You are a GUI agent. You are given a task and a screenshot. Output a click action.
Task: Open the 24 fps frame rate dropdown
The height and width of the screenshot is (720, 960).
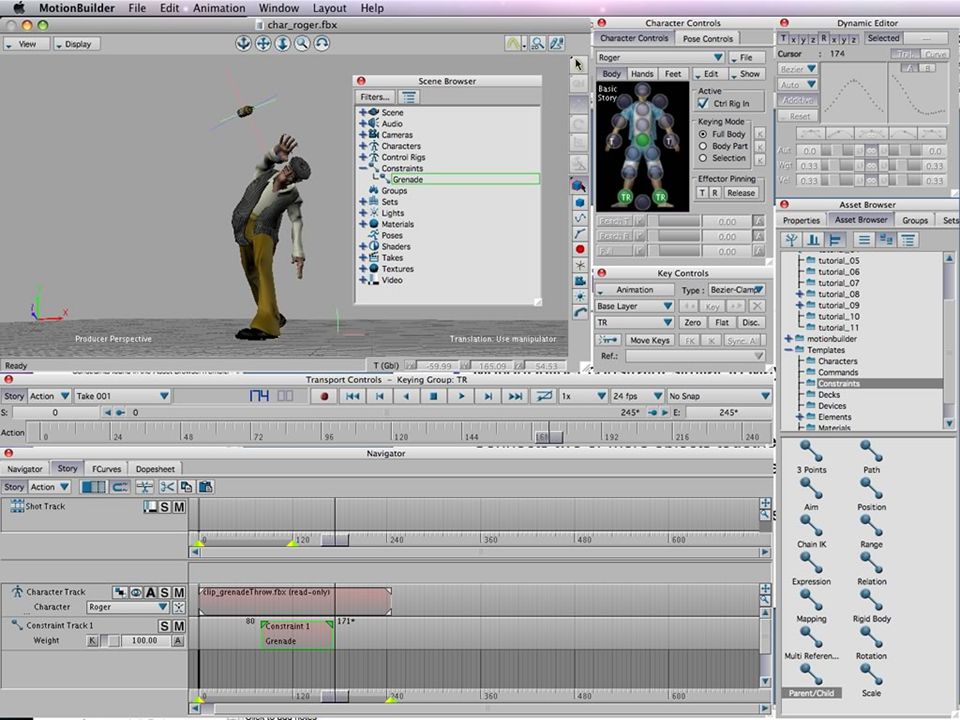point(637,396)
